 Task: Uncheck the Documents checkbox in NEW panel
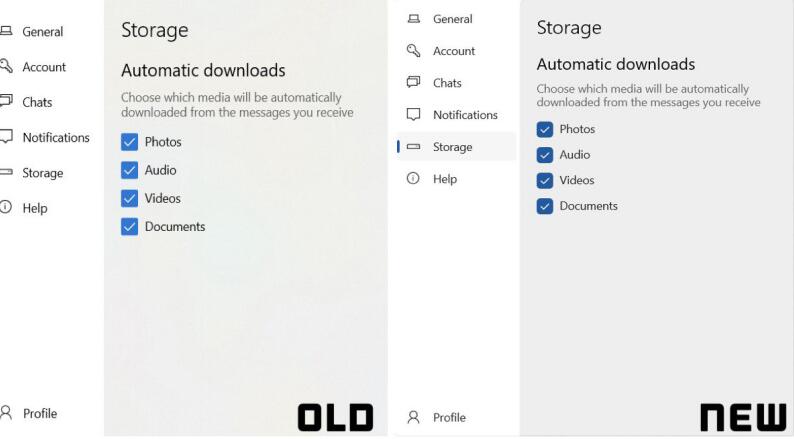pos(545,207)
